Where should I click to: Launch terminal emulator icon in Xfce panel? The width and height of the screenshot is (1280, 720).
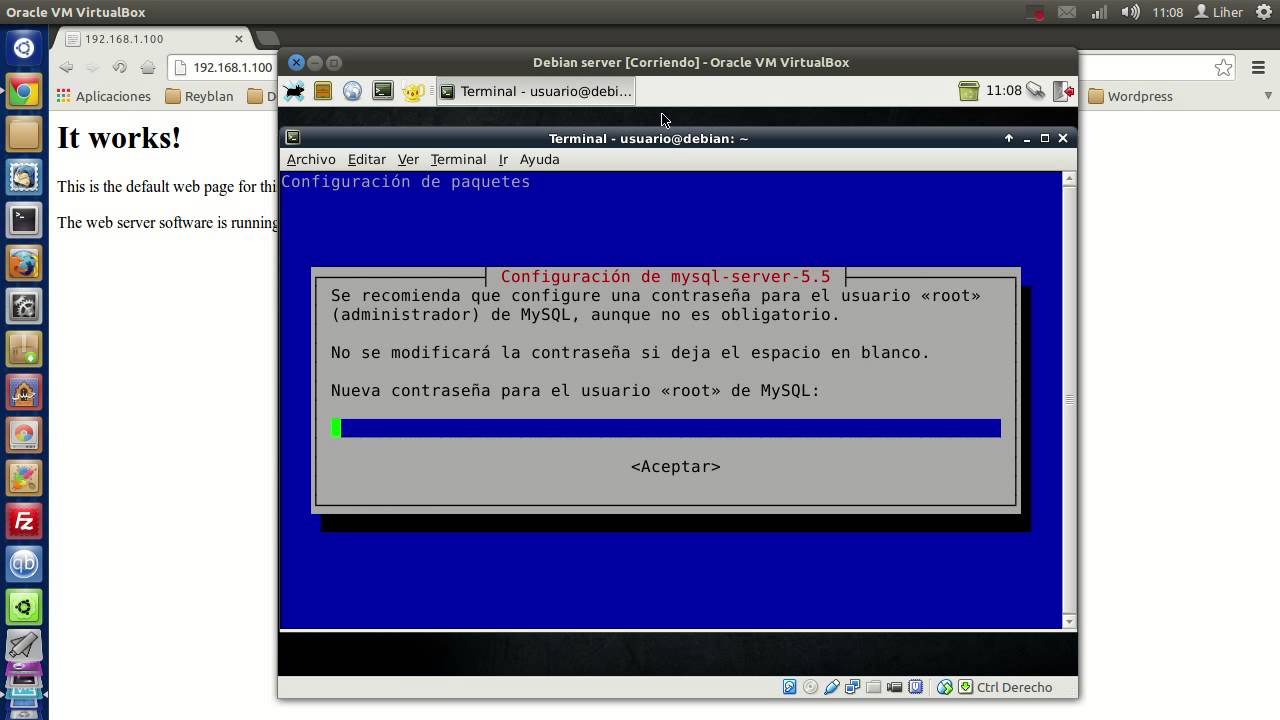[x=383, y=91]
